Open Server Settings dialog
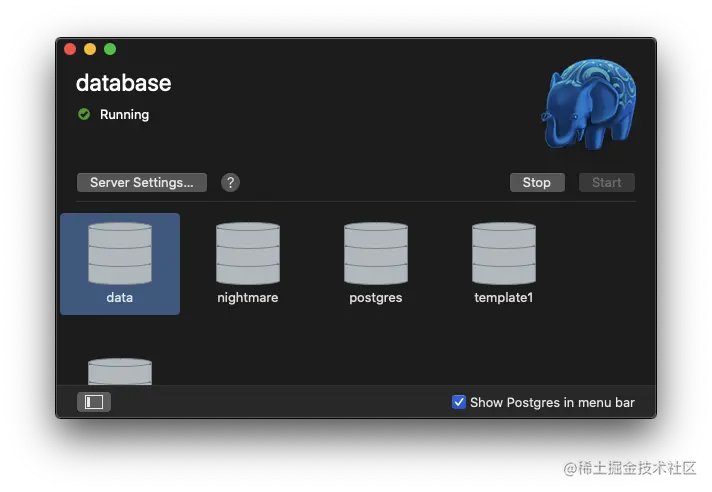712x492 pixels. click(x=142, y=182)
